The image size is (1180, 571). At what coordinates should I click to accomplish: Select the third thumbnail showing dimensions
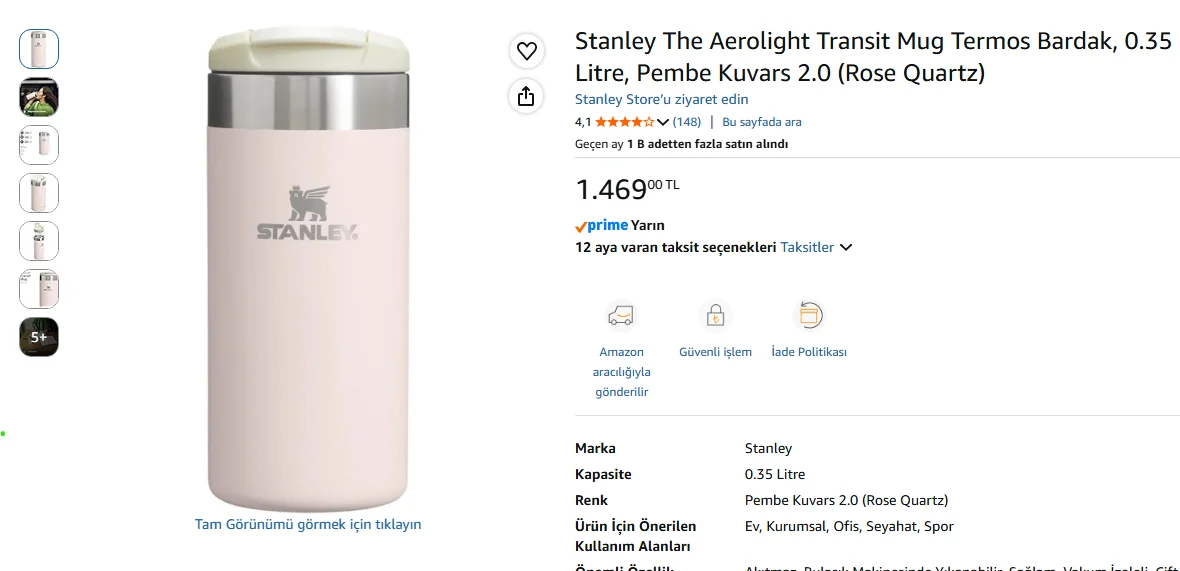38,145
